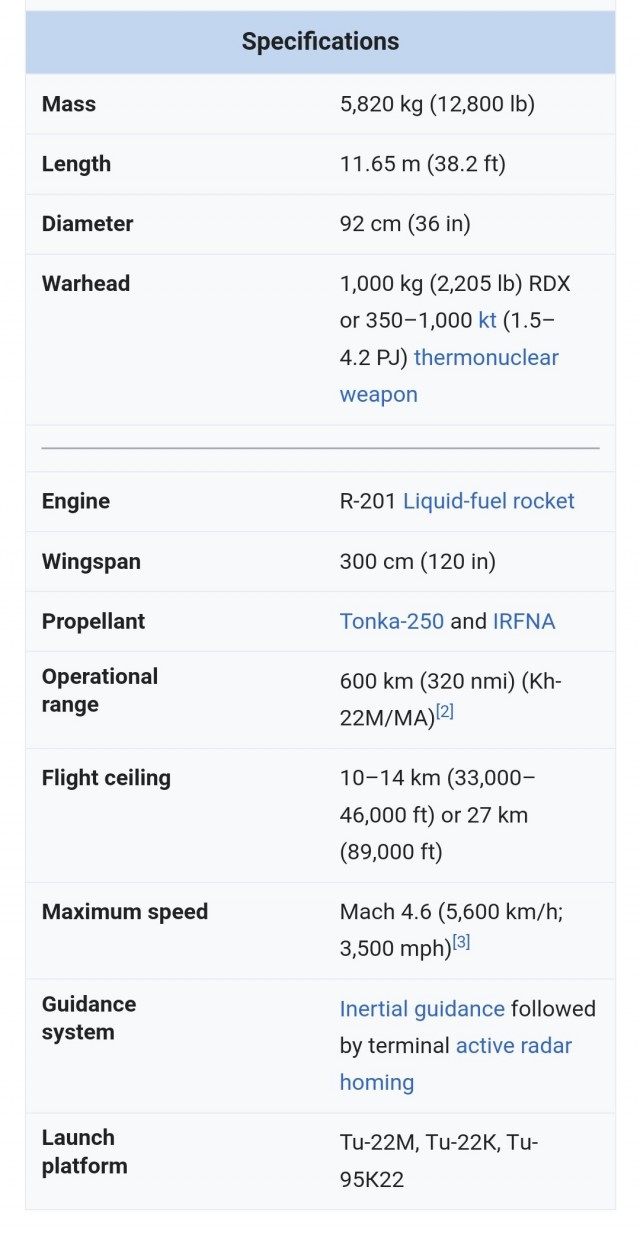Open the kt kiloton link
This screenshot has width=640, height=1238.
click(487, 320)
